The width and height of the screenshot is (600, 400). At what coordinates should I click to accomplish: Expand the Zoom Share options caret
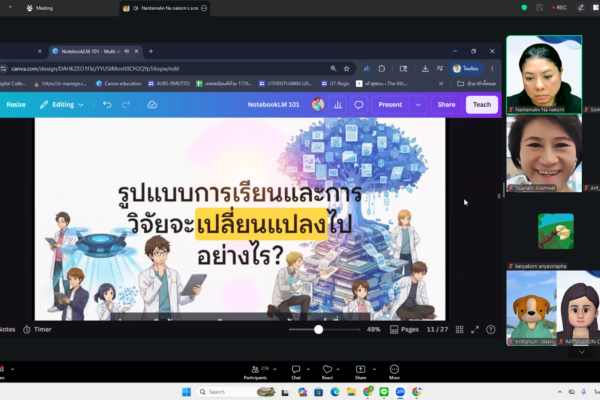coord(374,369)
